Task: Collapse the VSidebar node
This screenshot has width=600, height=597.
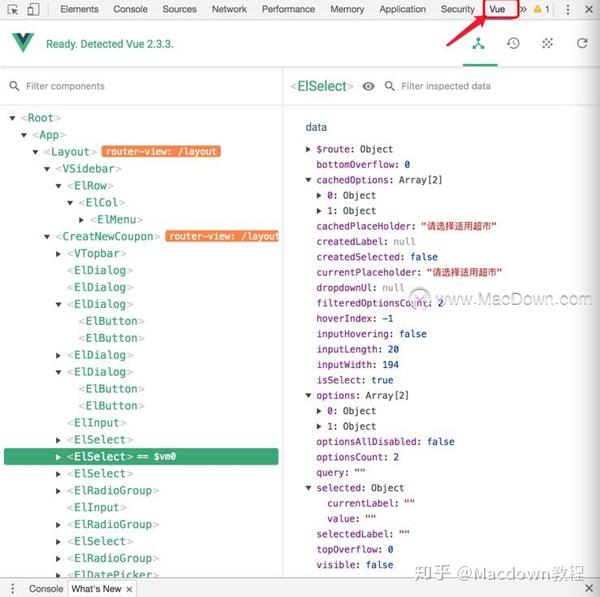Action: tap(47, 169)
